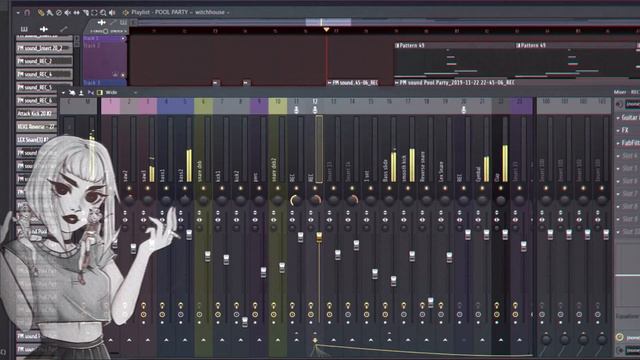Switch to the middle picker panel tab
Screen dimensions: 640x360
coord(44,29)
